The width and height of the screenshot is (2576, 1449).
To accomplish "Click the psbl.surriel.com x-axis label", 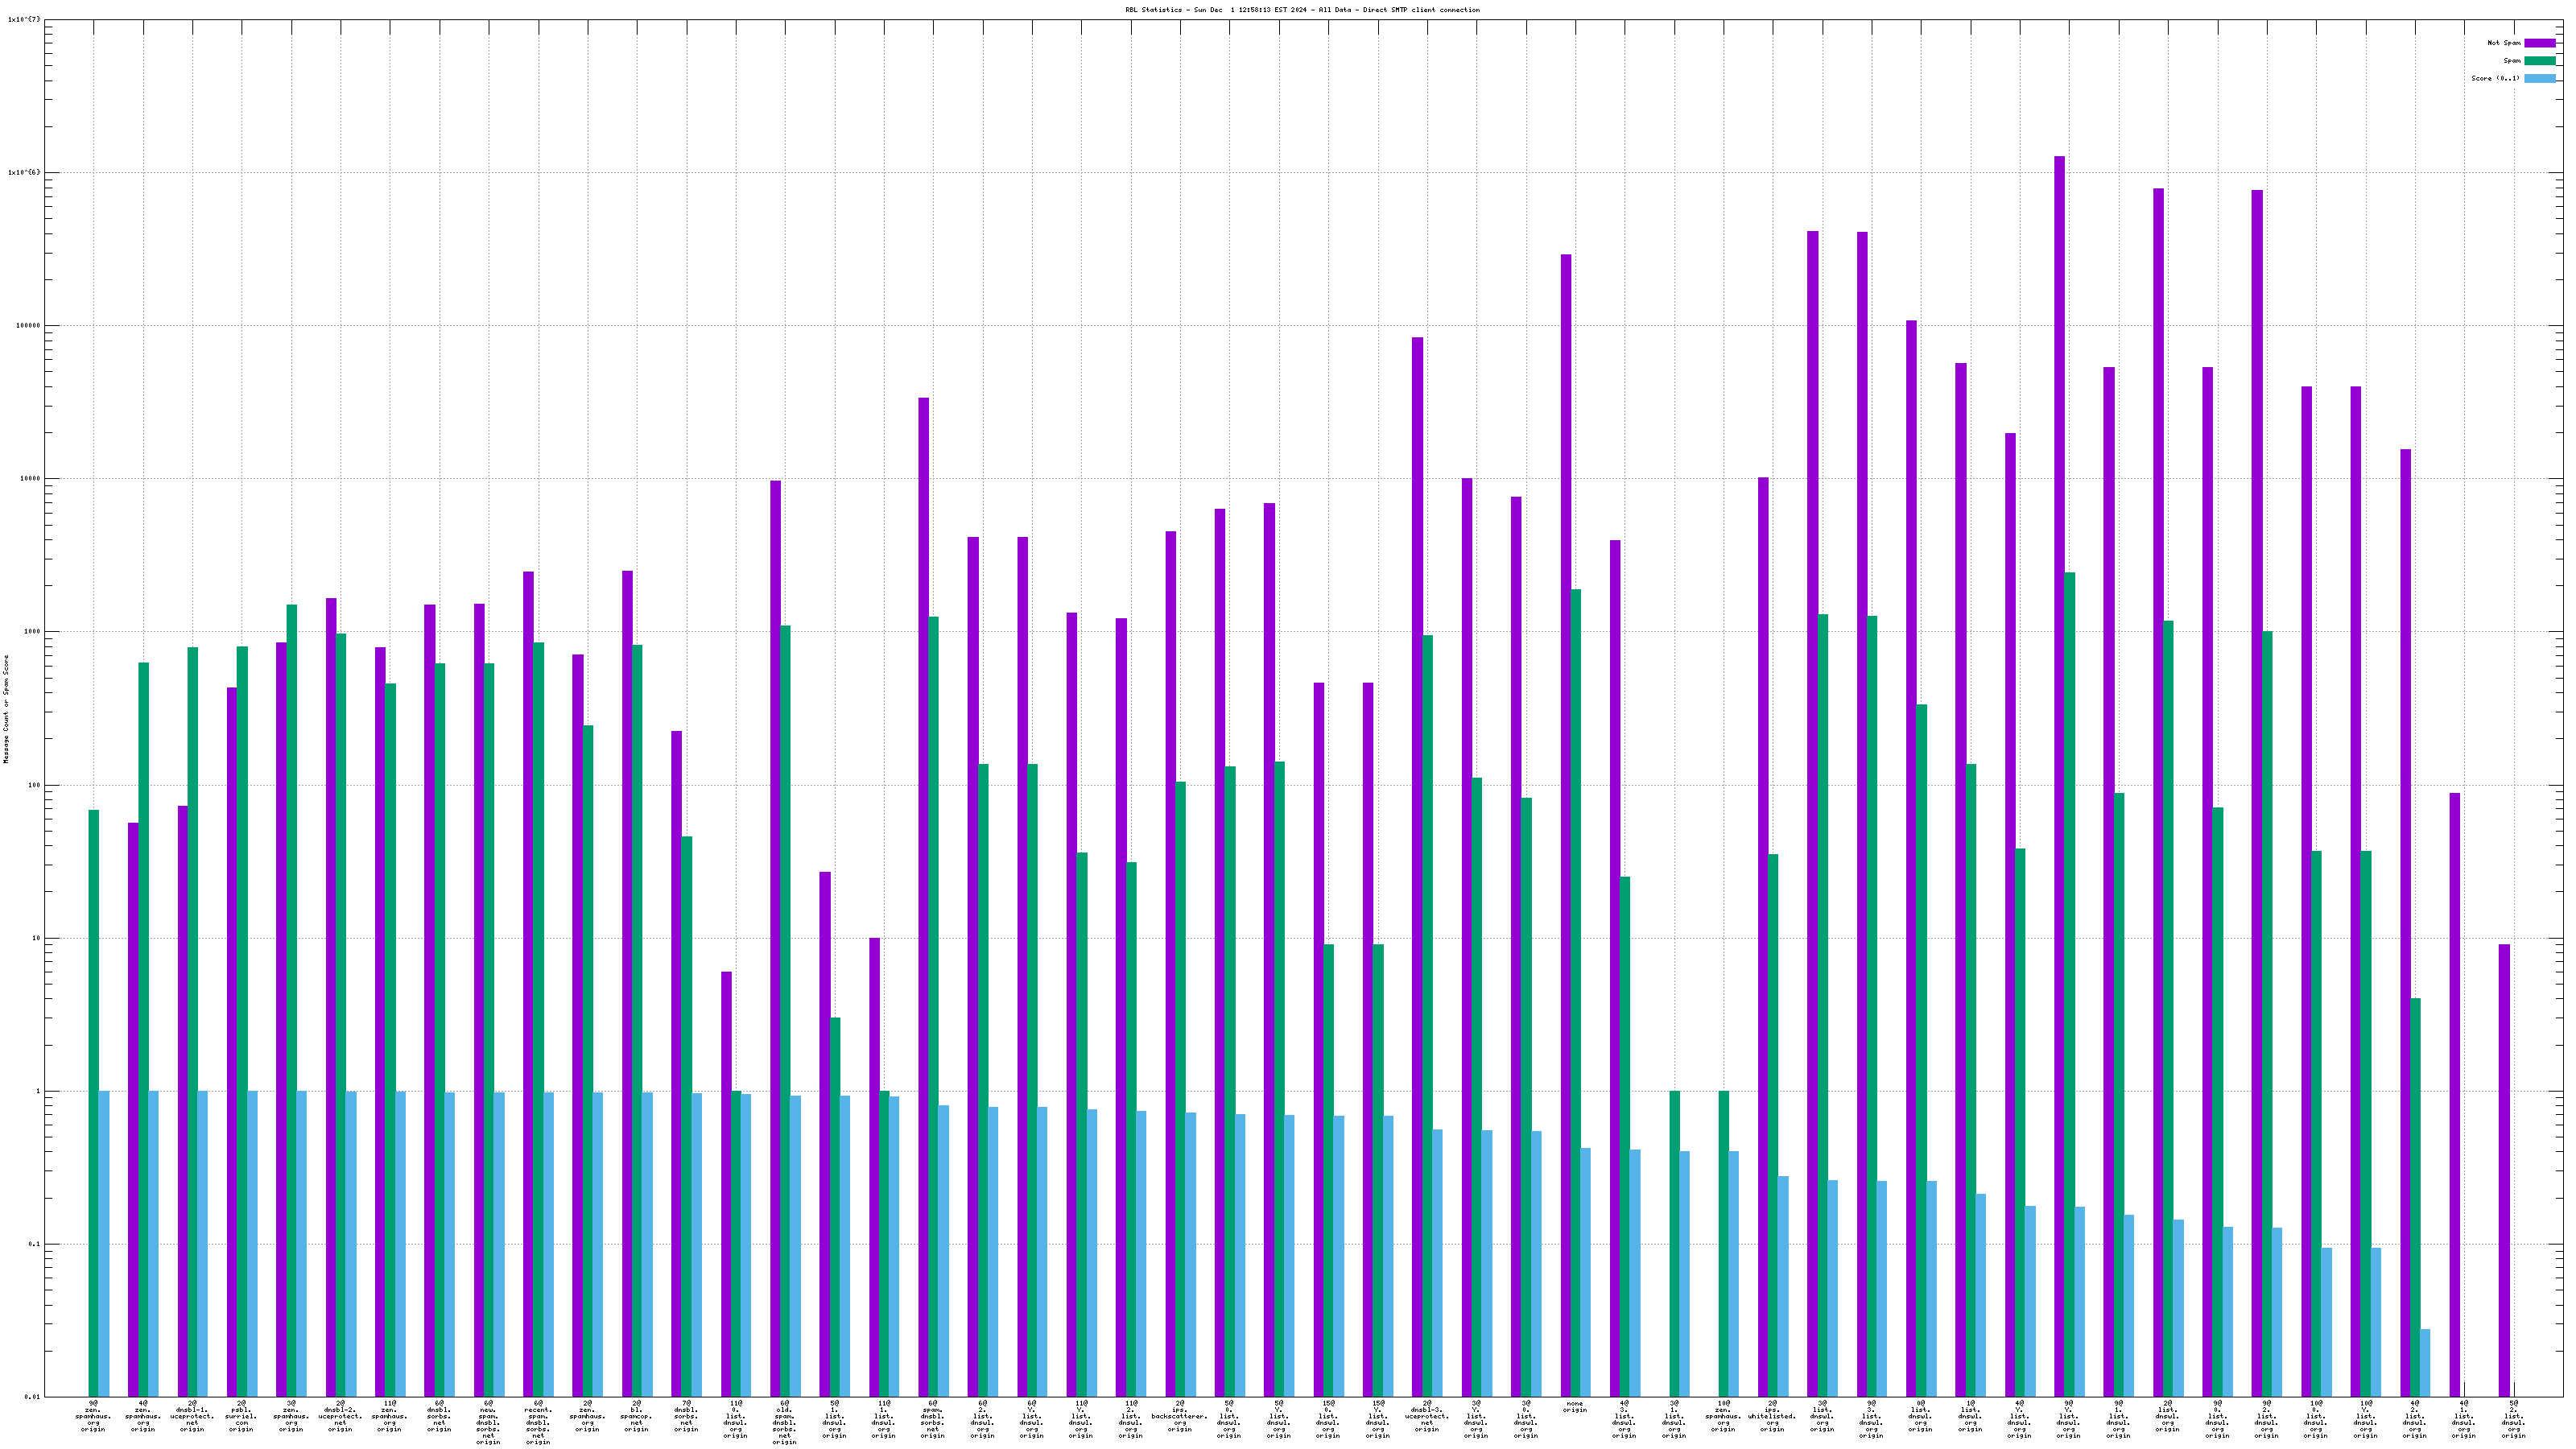I will [241, 1416].
